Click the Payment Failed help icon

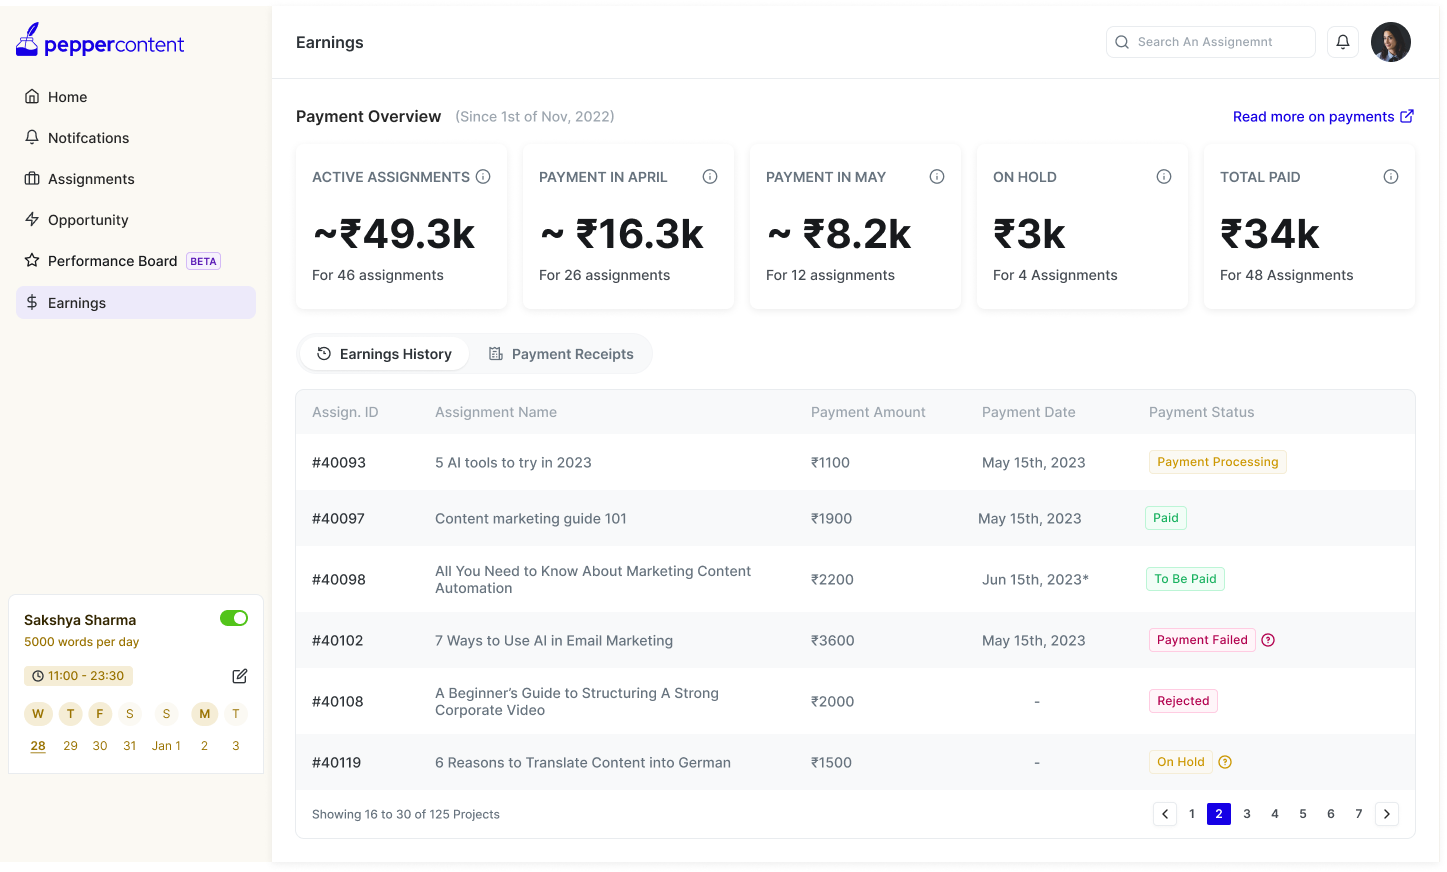click(1268, 640)
